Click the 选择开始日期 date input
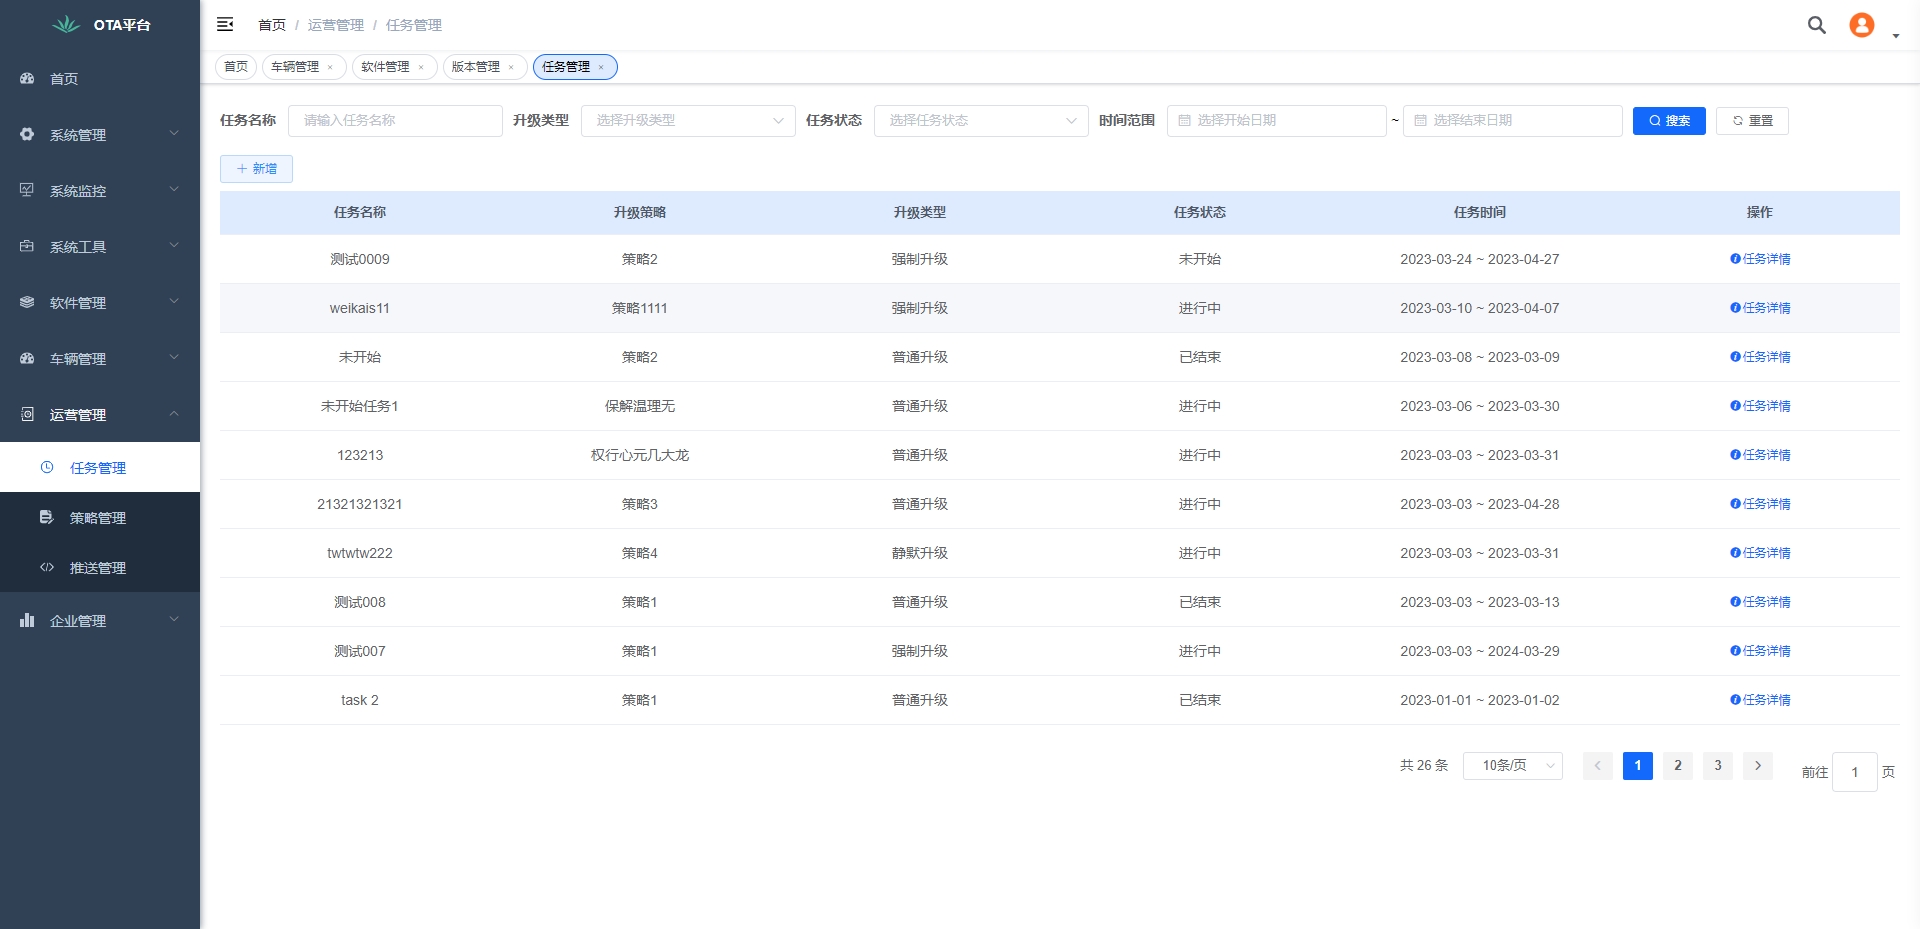Screen dimensions: 1920x929 [1277, 121]
